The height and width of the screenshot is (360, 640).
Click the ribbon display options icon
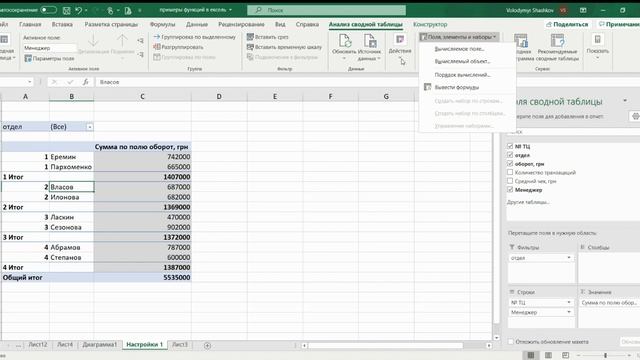tap(583, 10)
